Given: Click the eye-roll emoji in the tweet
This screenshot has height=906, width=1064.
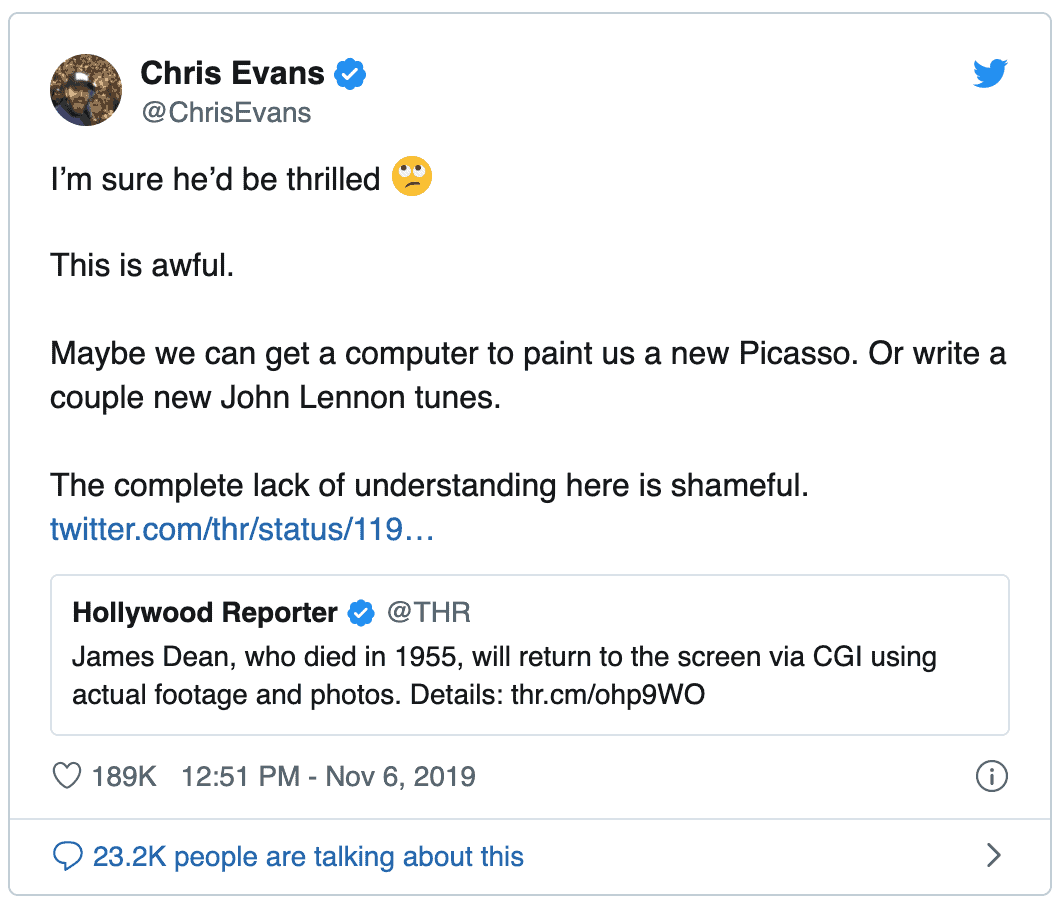Looking at the screenshot, I should tap(411, 177).
